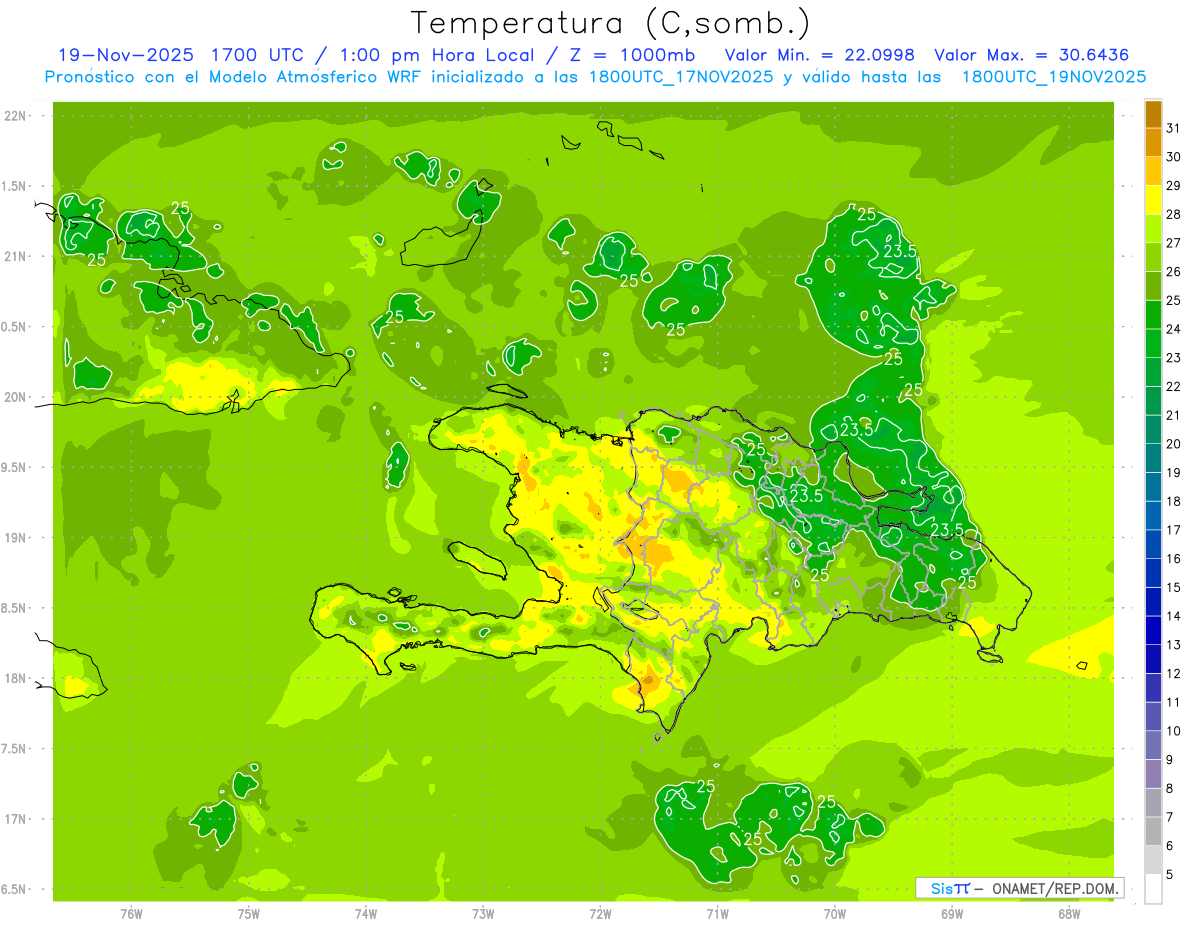Click the "75W" longitude axis label
The image size is (1200, 927).
click(x=248, y=914)
